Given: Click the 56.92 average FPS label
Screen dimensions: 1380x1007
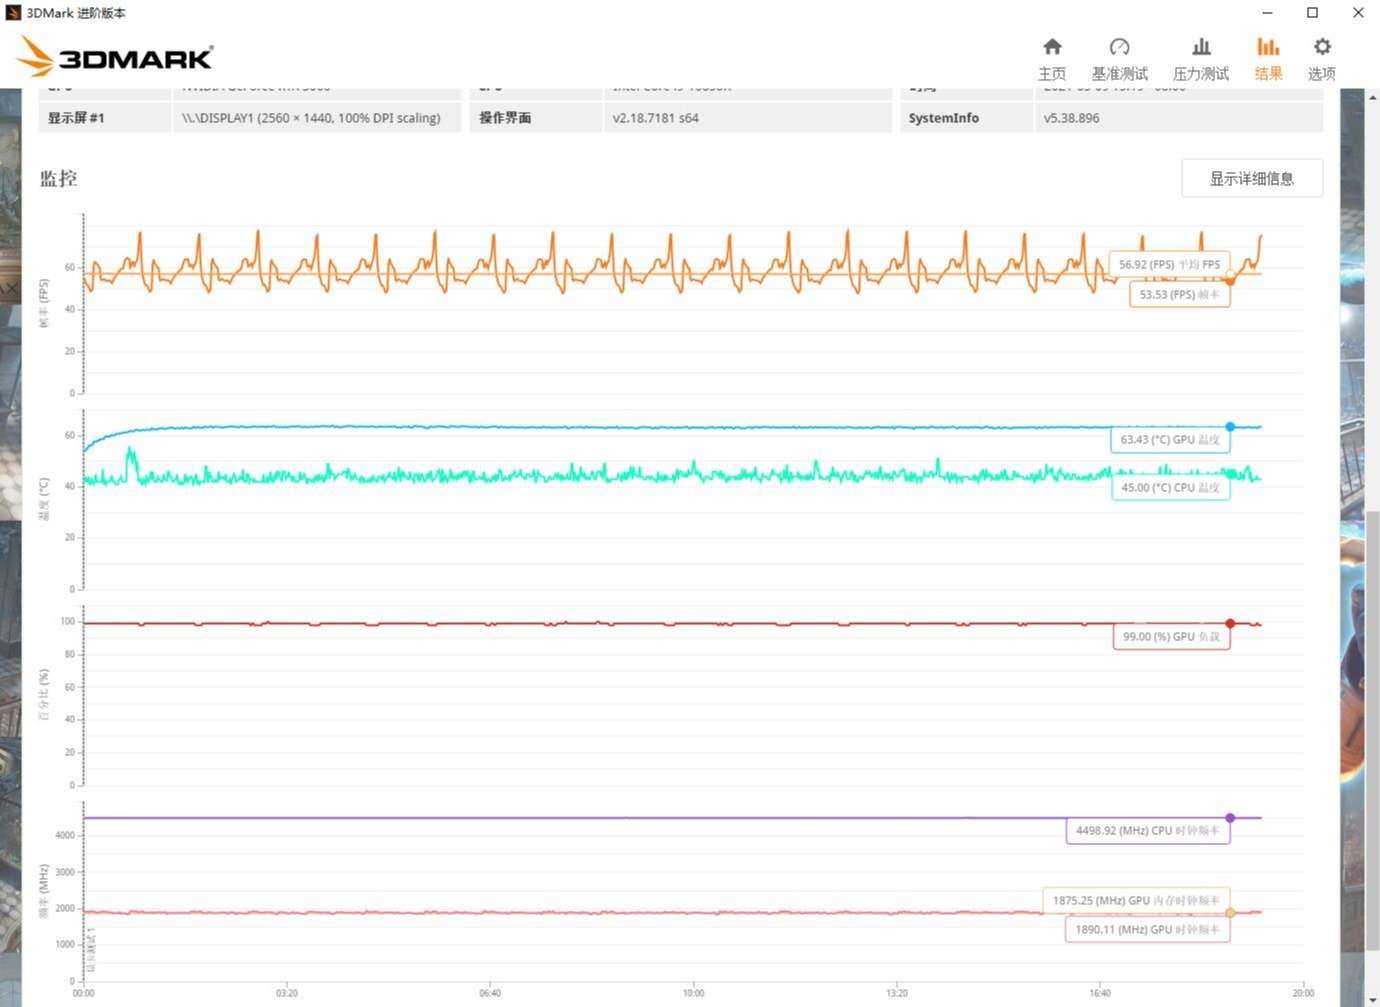Looking at the screenshot, I should click(1168, 265).
